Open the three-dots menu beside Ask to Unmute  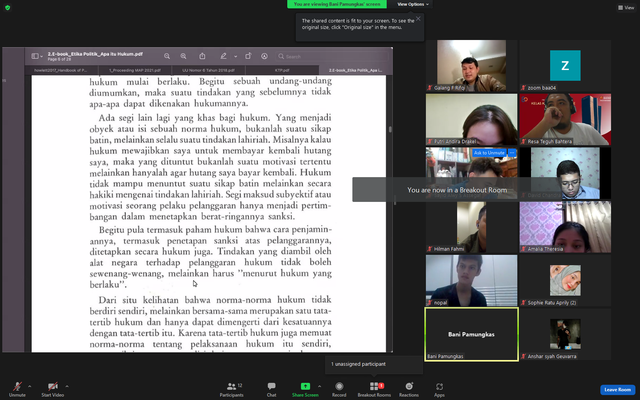(512, 153)
